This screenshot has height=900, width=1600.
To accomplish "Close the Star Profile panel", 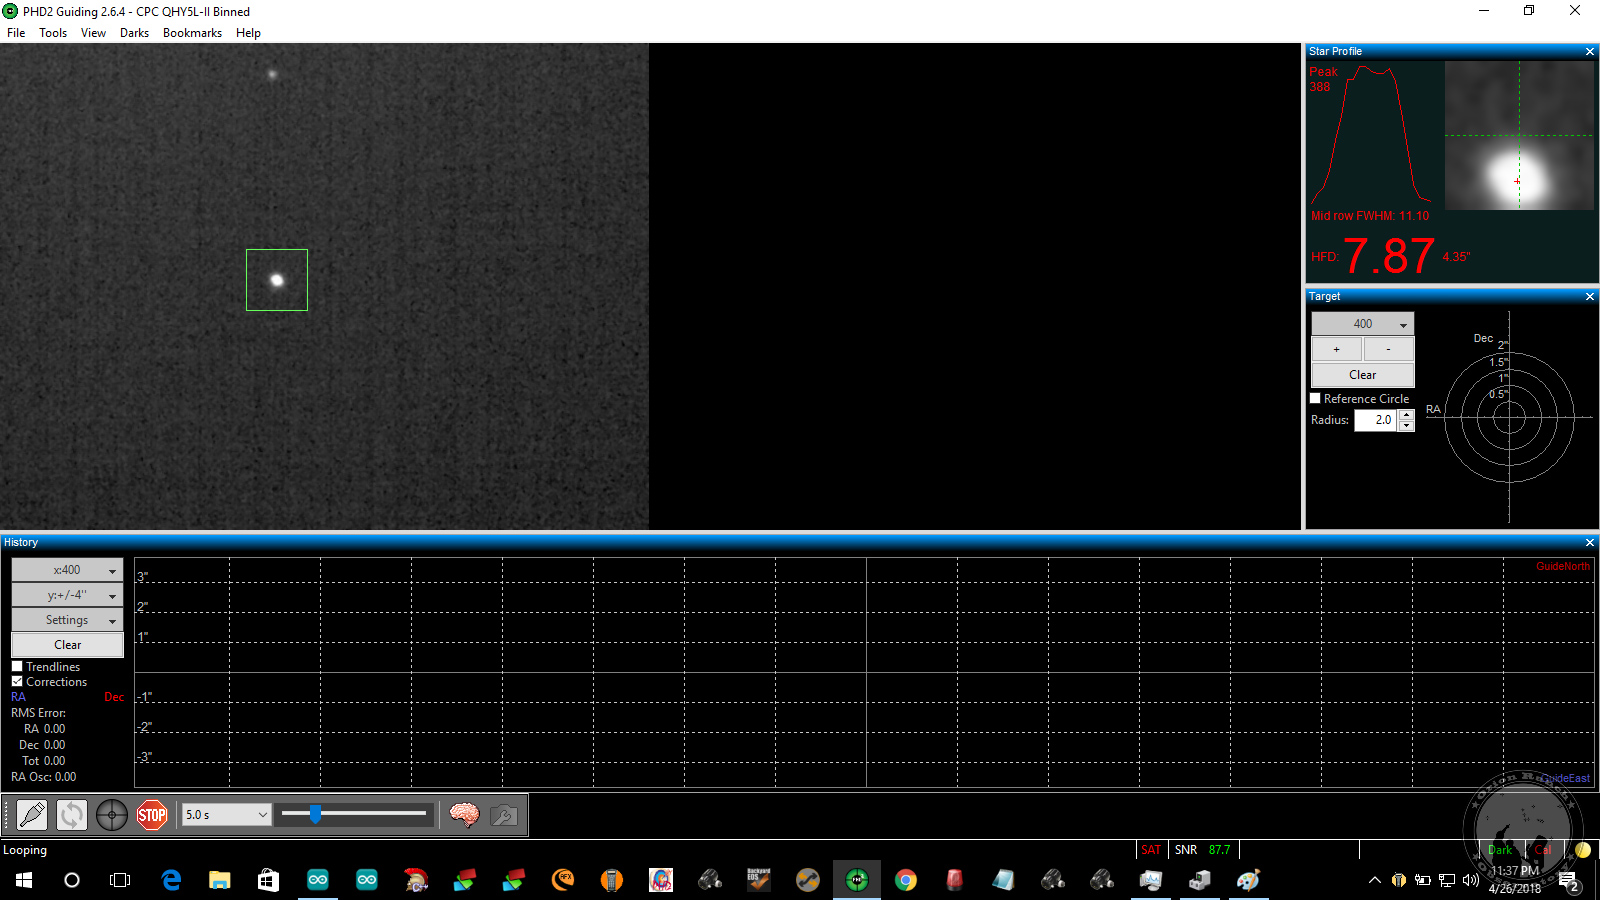I will [x=1590, y=51].
